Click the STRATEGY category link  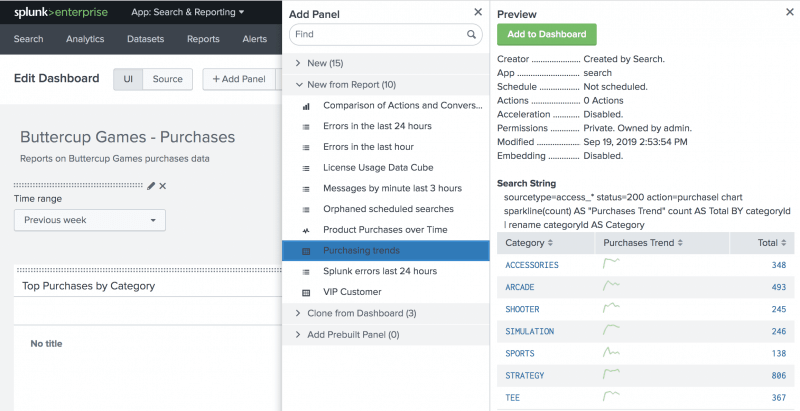[524, 375]
